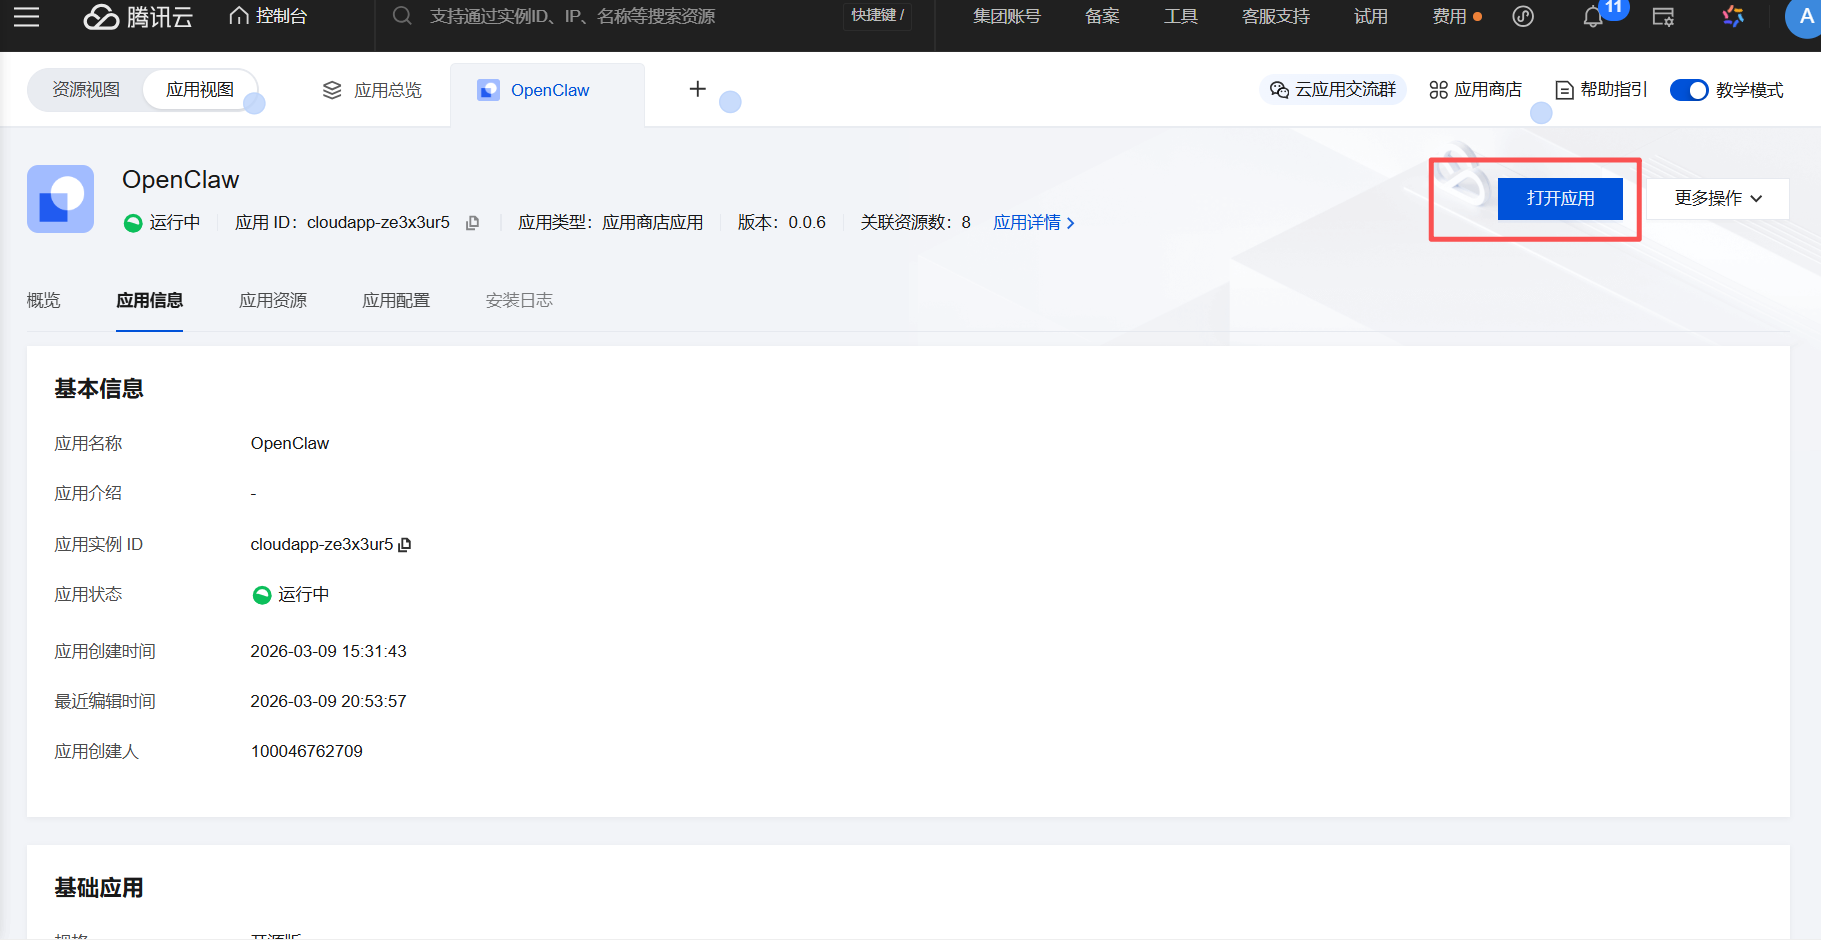The image size is (1821, 940).
Task: Open the 备案 menu
Action: point(1102,16)
